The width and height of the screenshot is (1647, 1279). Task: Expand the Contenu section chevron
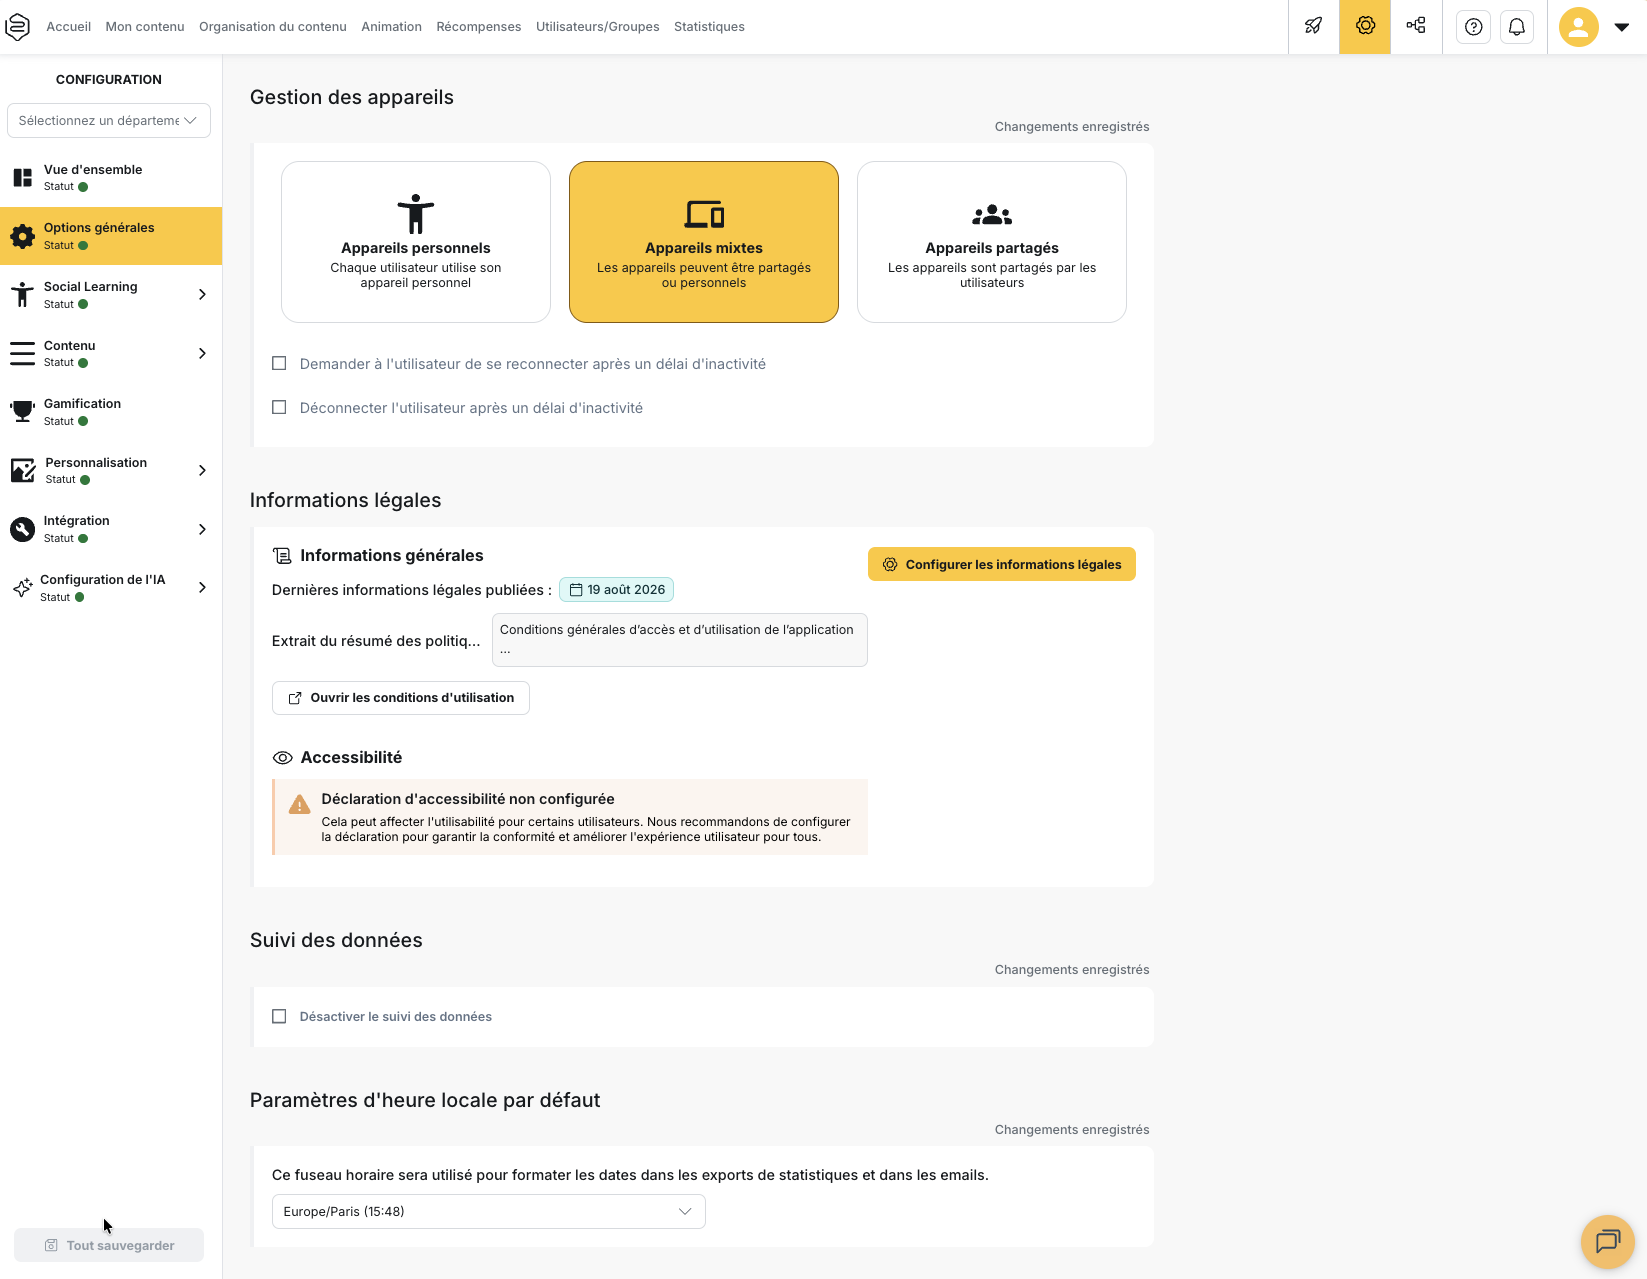point(202,354)
